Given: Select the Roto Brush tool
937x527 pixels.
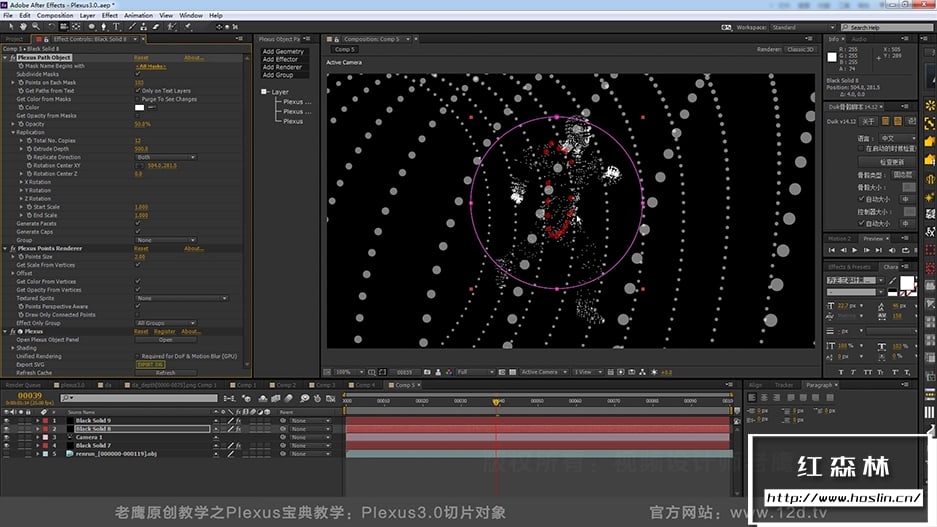Looking at the screenshot, I should [x=172, y=27].
